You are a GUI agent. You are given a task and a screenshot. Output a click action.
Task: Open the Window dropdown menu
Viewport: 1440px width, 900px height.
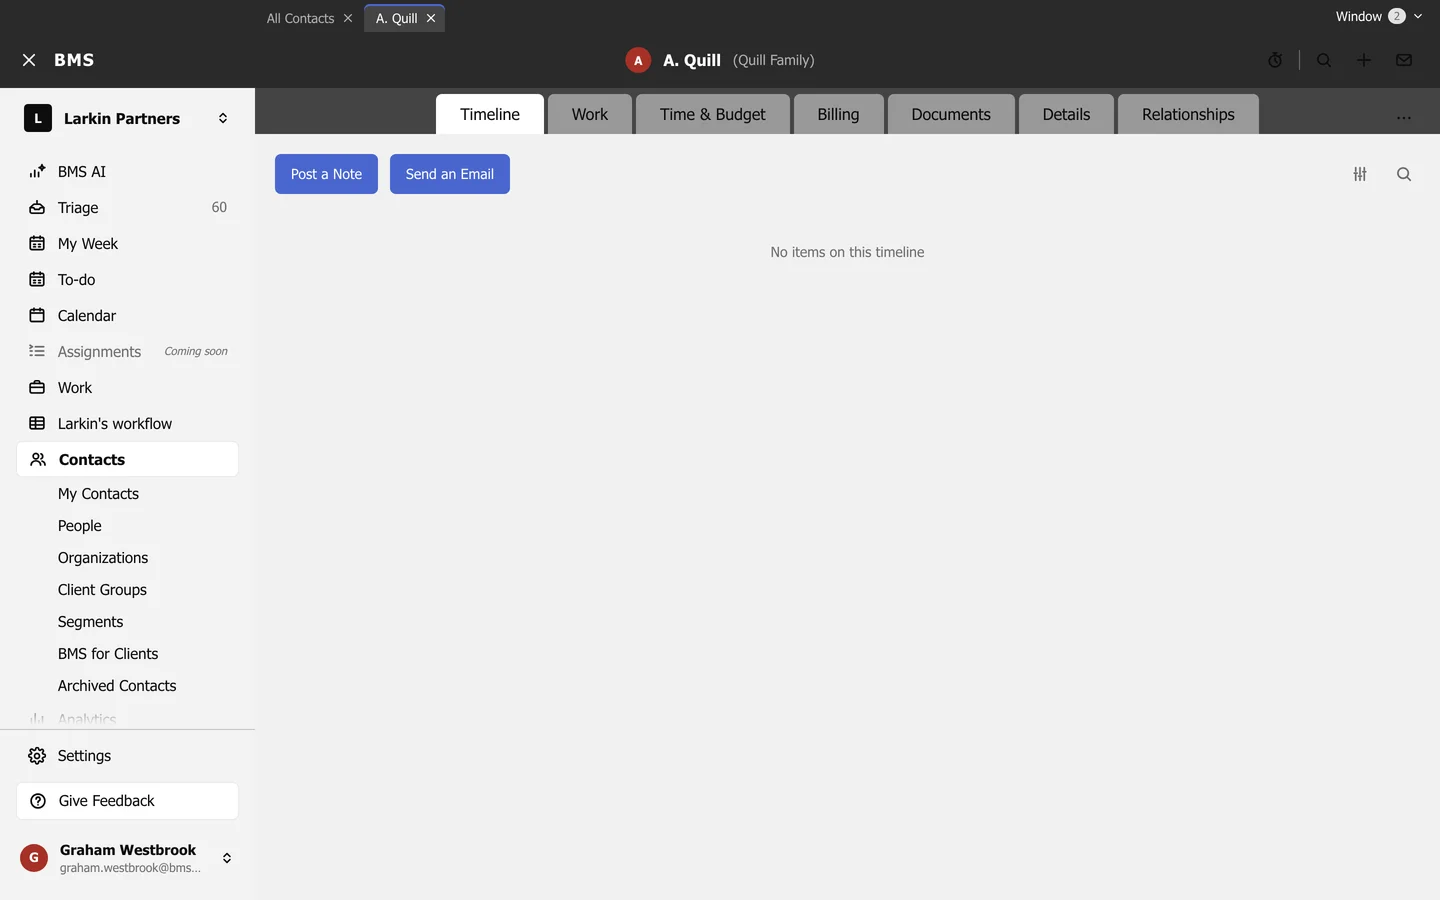[1378, 16]
